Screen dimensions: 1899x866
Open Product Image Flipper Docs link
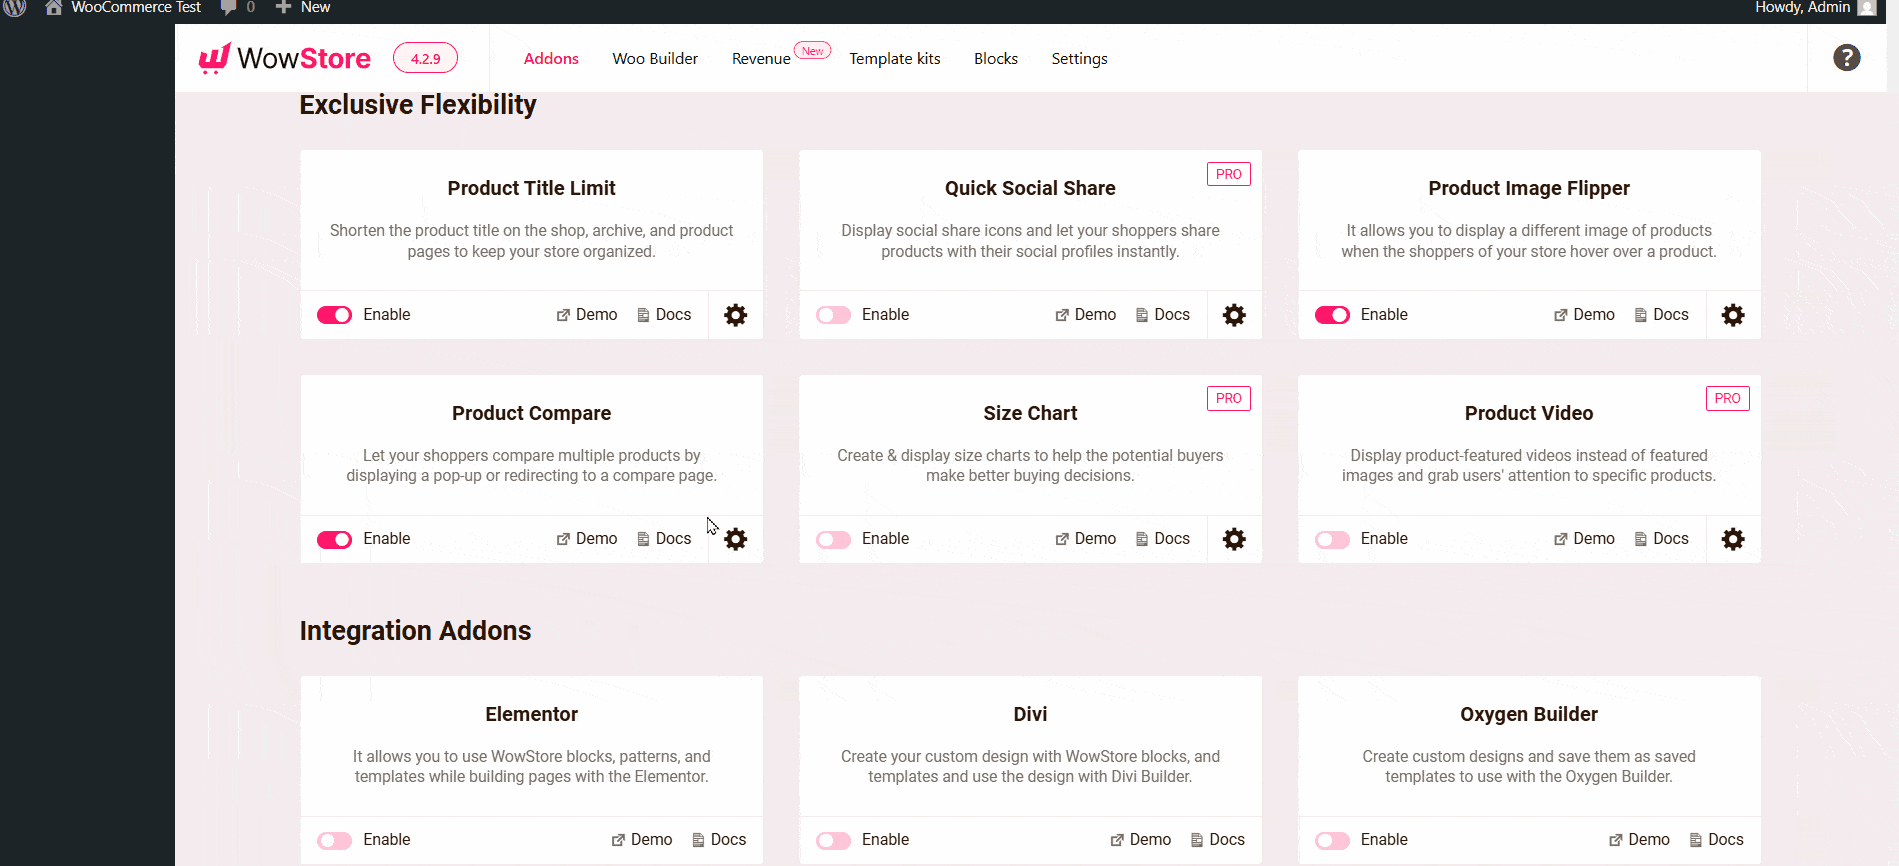pyautogui.click(x=1662, y=314)
